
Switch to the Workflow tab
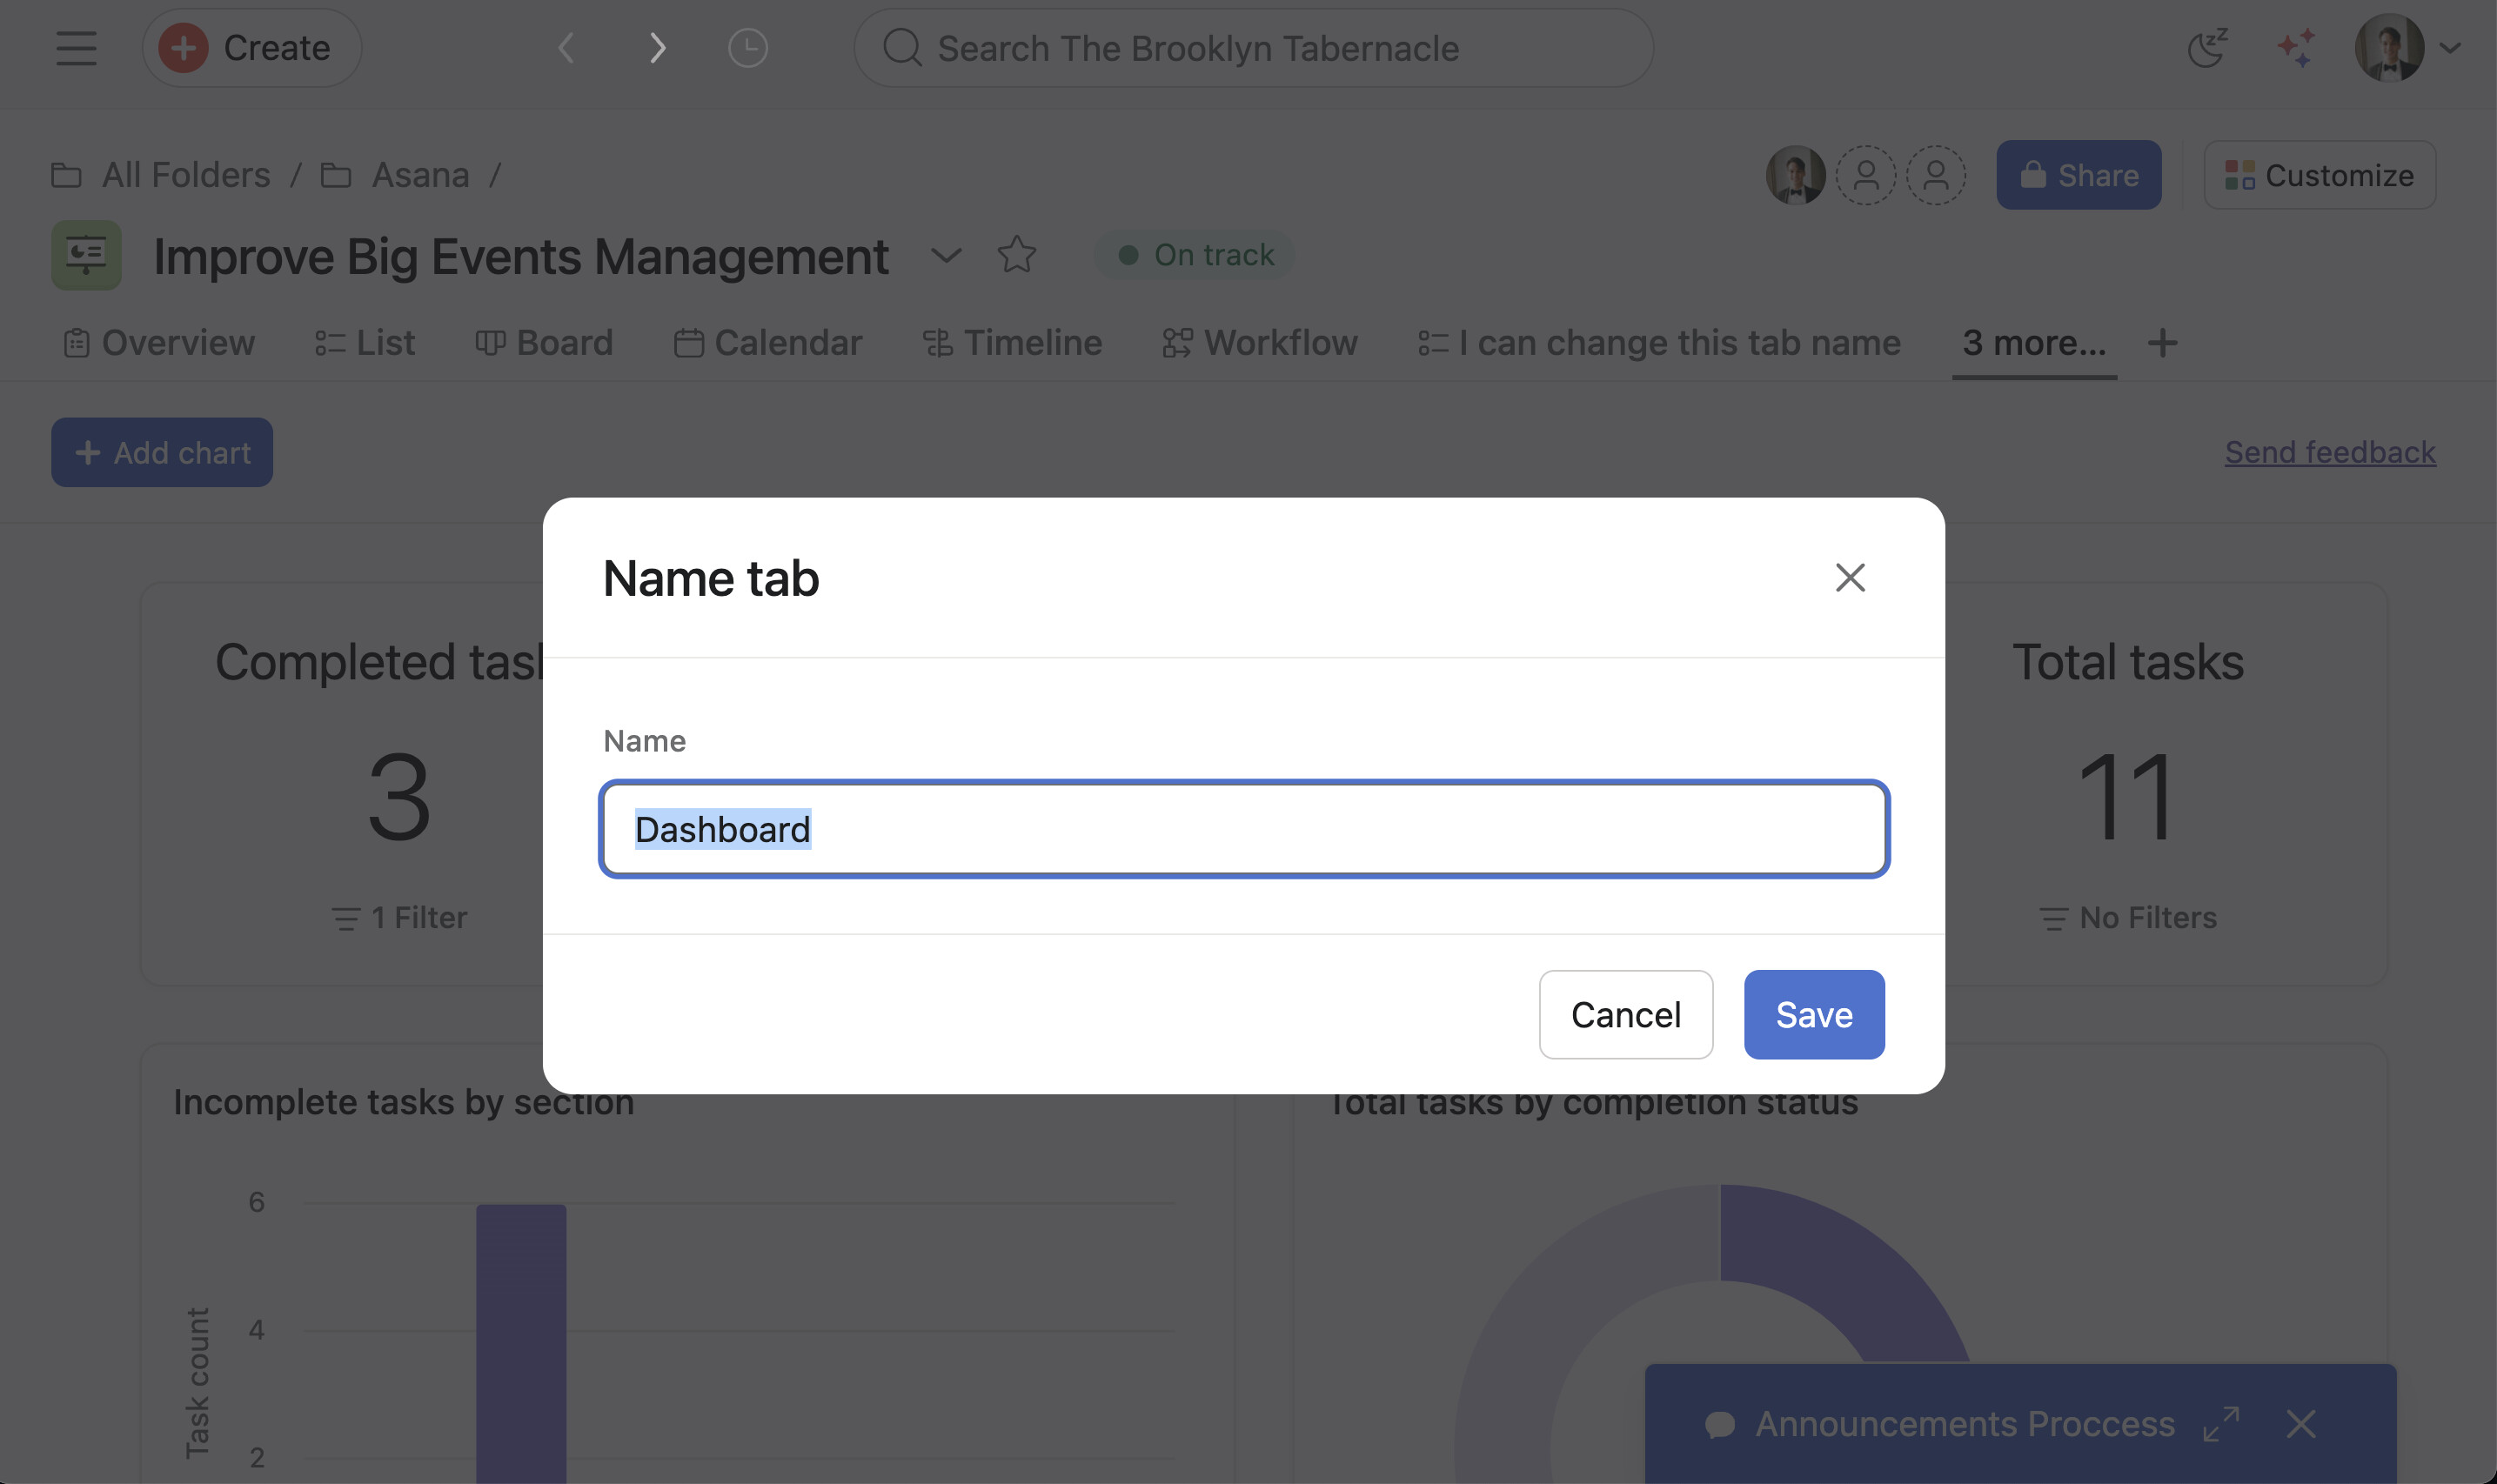pyautogui.click(x=1260, y=343)
